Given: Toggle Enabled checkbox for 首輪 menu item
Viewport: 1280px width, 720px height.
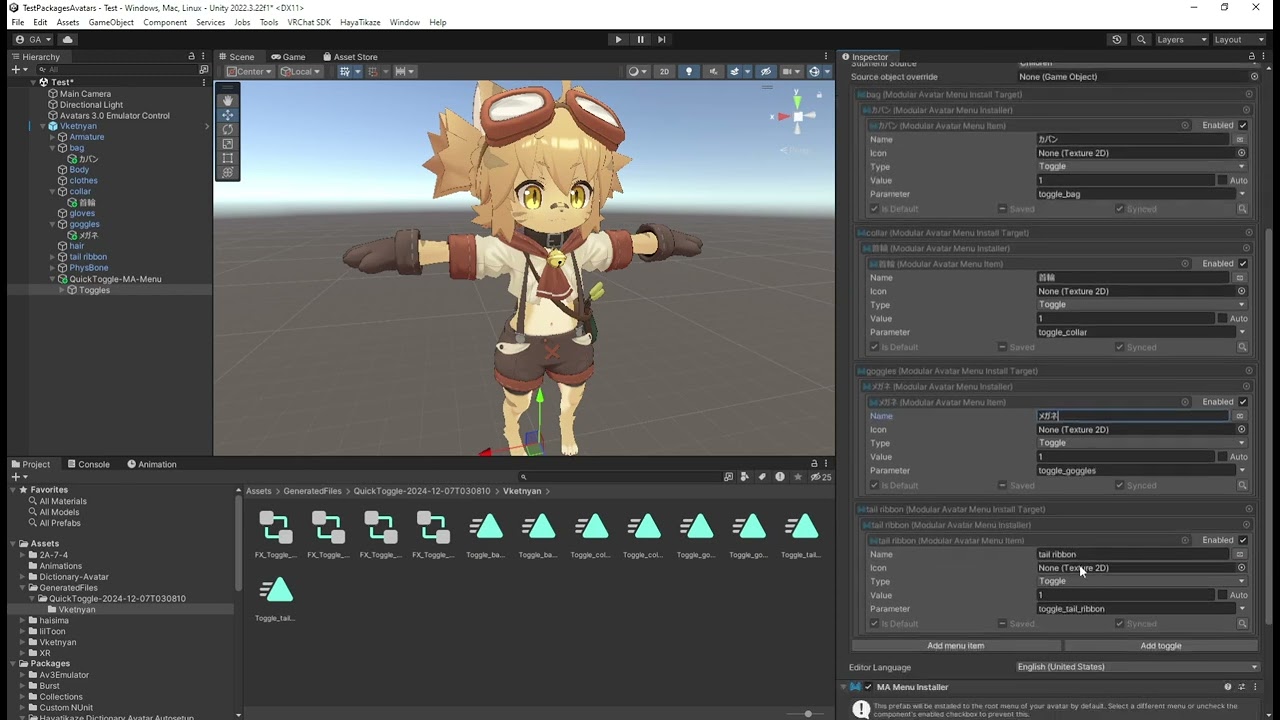Looking at the screenshot, I should tap(1243, 263).
